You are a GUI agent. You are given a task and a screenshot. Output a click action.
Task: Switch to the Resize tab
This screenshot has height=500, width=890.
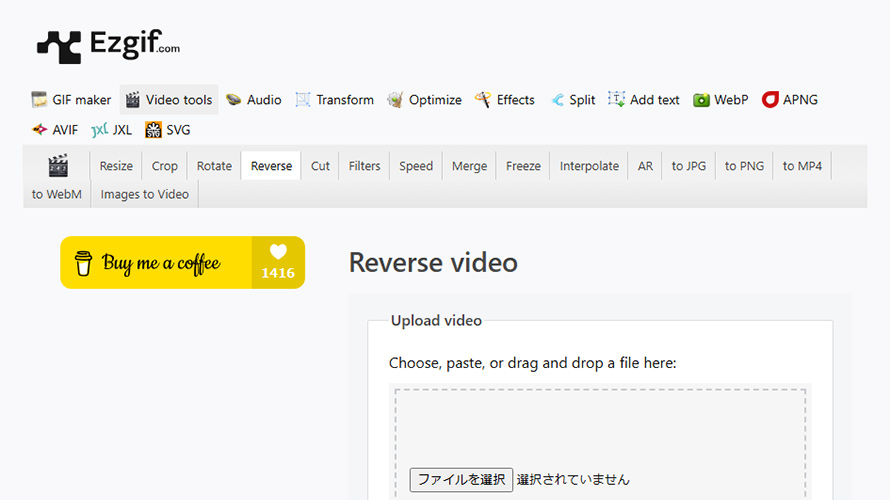click(x=116, y=166)
